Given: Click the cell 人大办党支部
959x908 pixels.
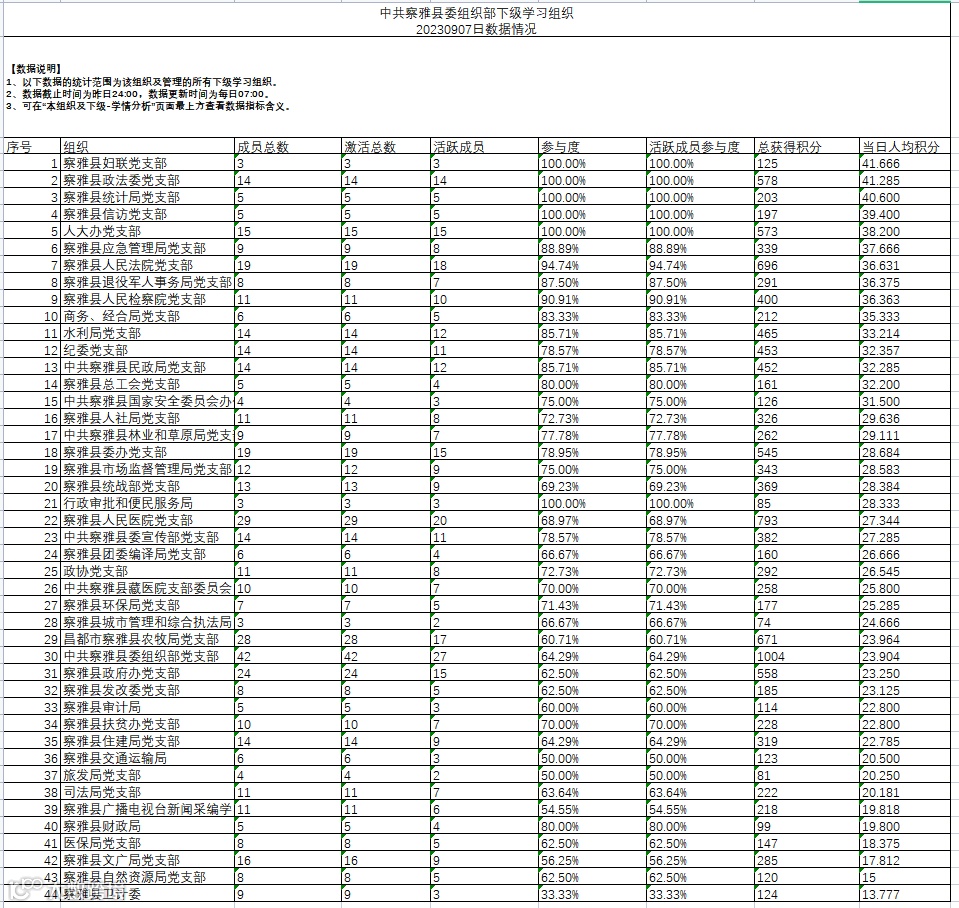Looking at the screenshot, I should pyautogui.click(x=147, y=231).
